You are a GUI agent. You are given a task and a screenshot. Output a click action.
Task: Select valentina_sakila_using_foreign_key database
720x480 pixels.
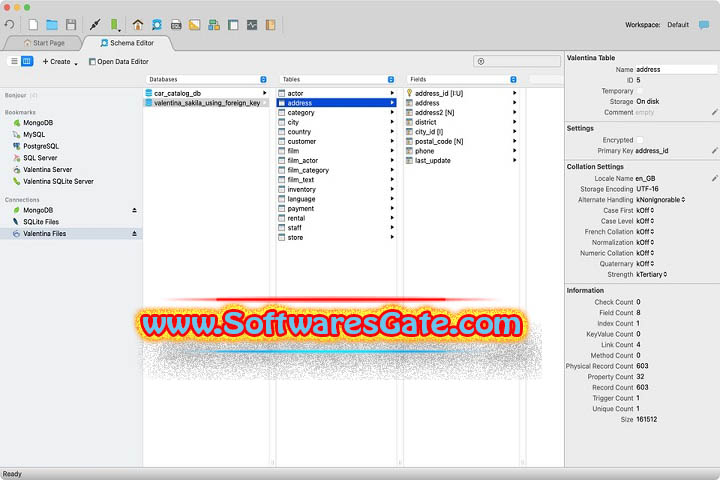coord(206,103)
